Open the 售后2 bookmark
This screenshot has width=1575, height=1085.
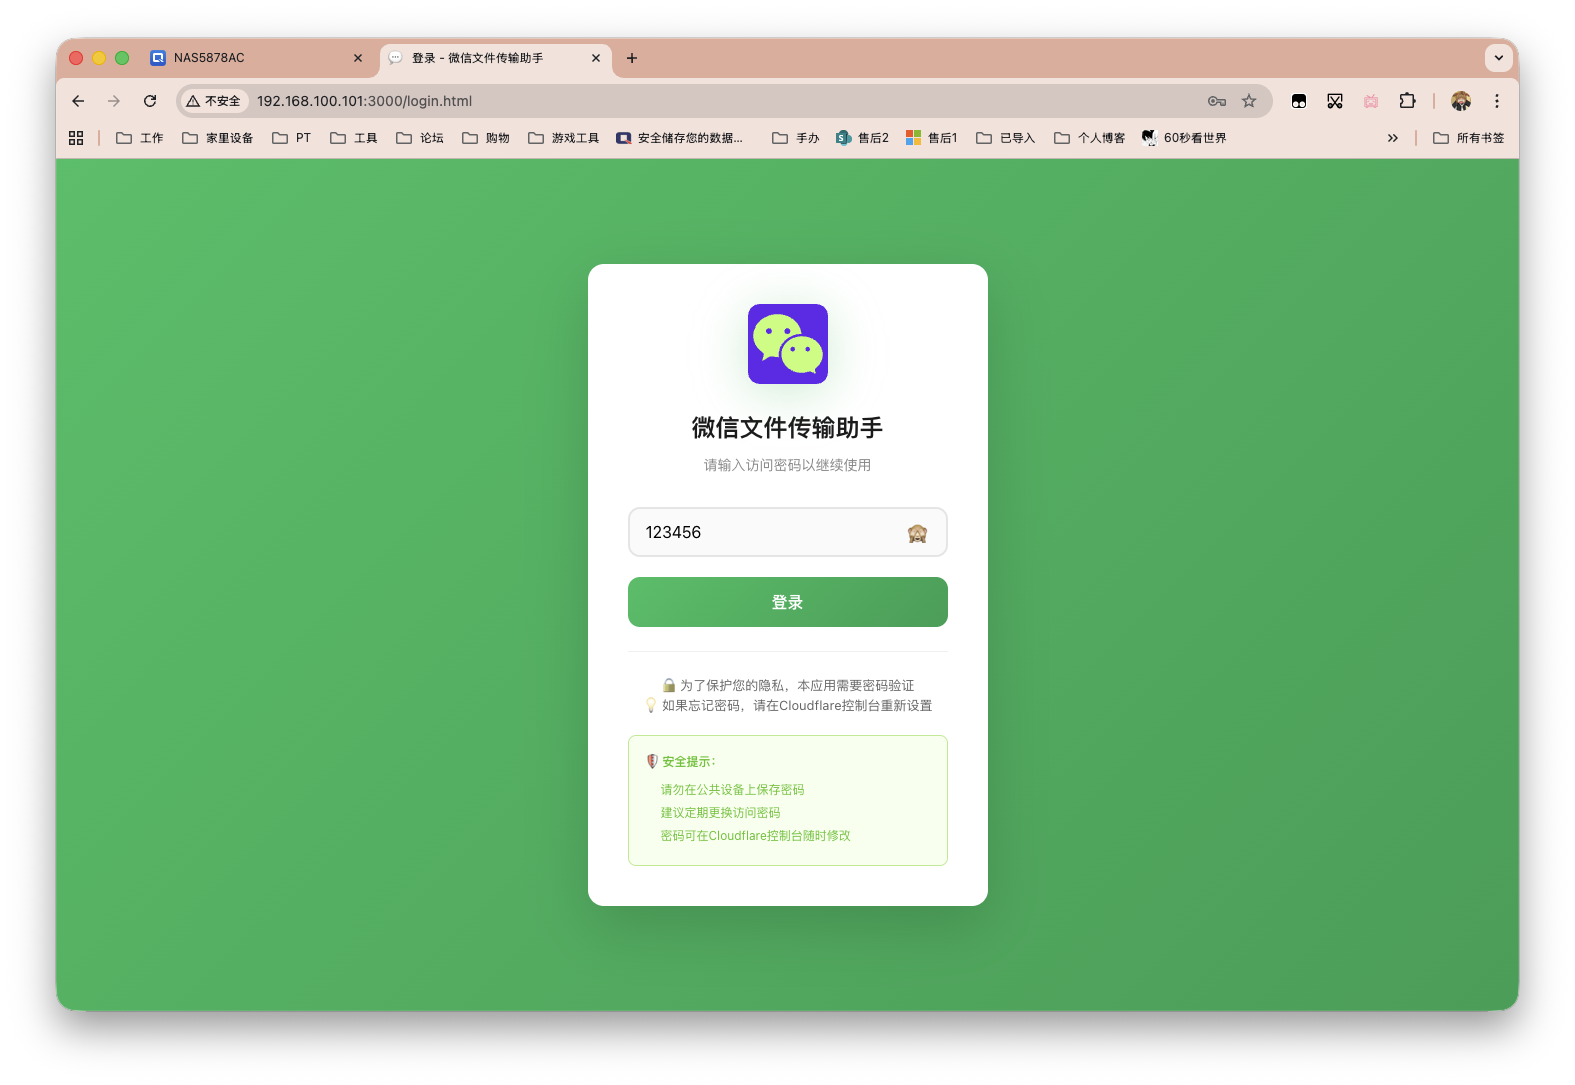point(862,138)
